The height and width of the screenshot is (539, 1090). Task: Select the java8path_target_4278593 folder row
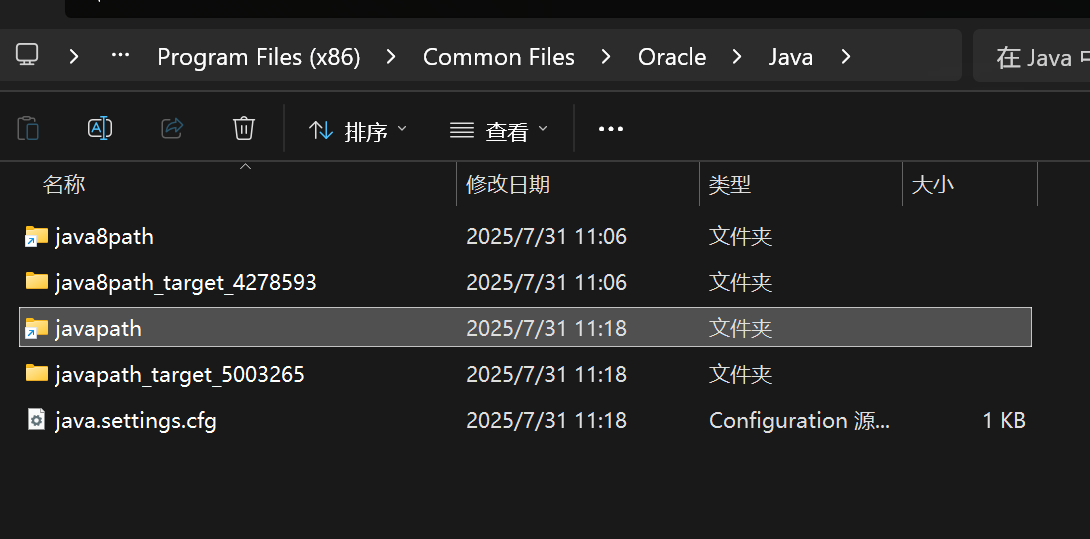(x=186, y=283)
